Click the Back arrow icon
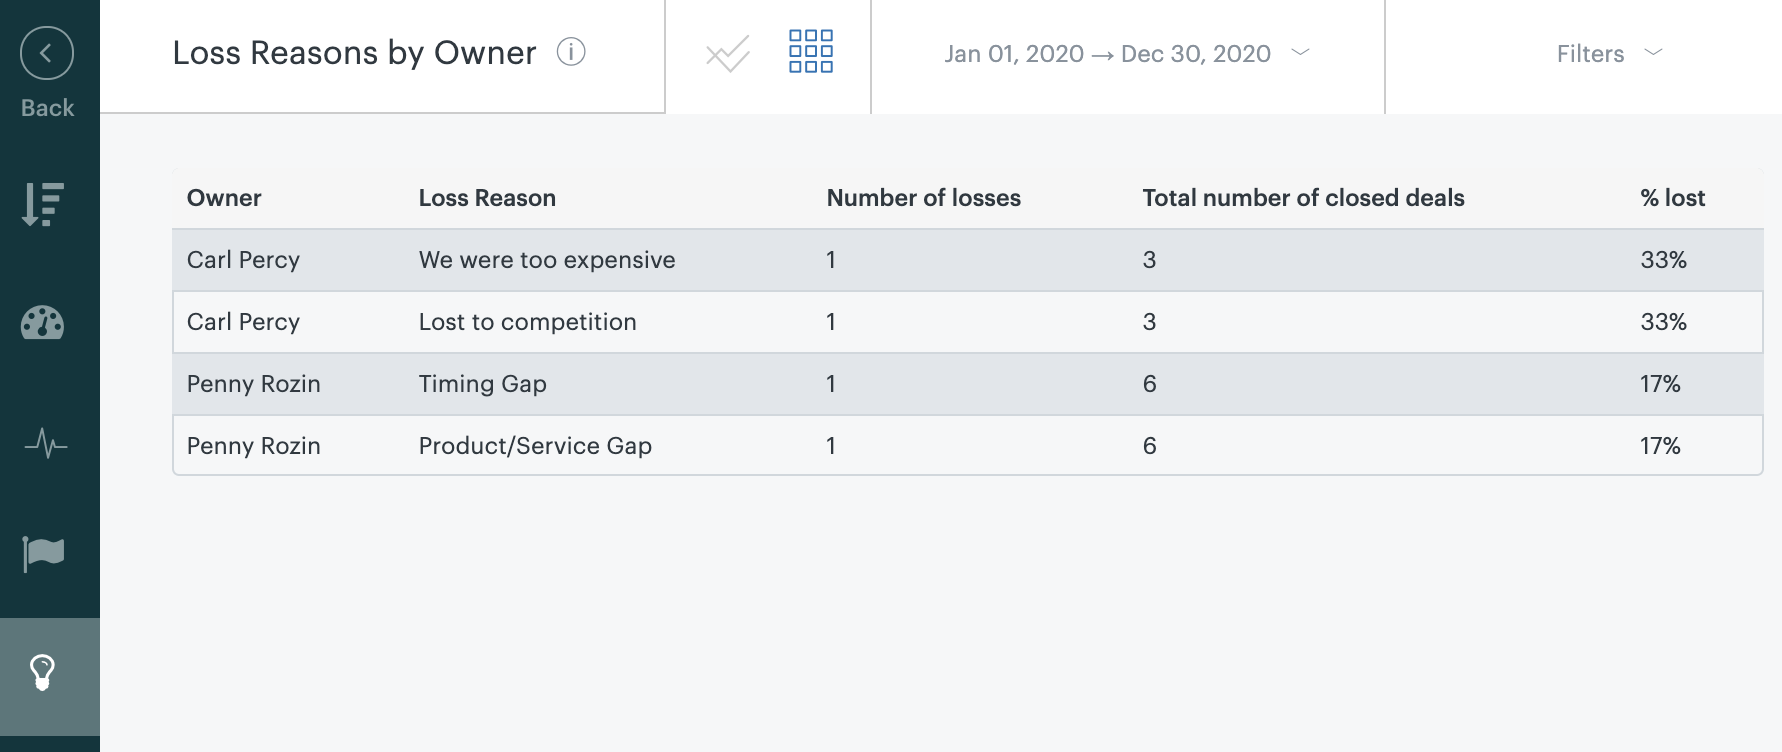 coord(46,54)
